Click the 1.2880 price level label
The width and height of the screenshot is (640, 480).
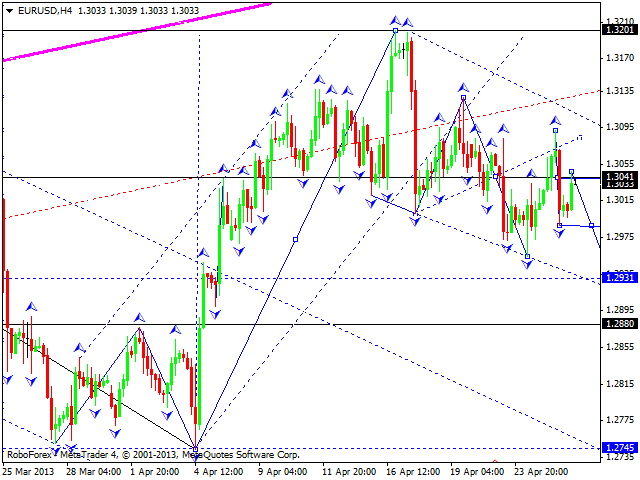(621, 324)
